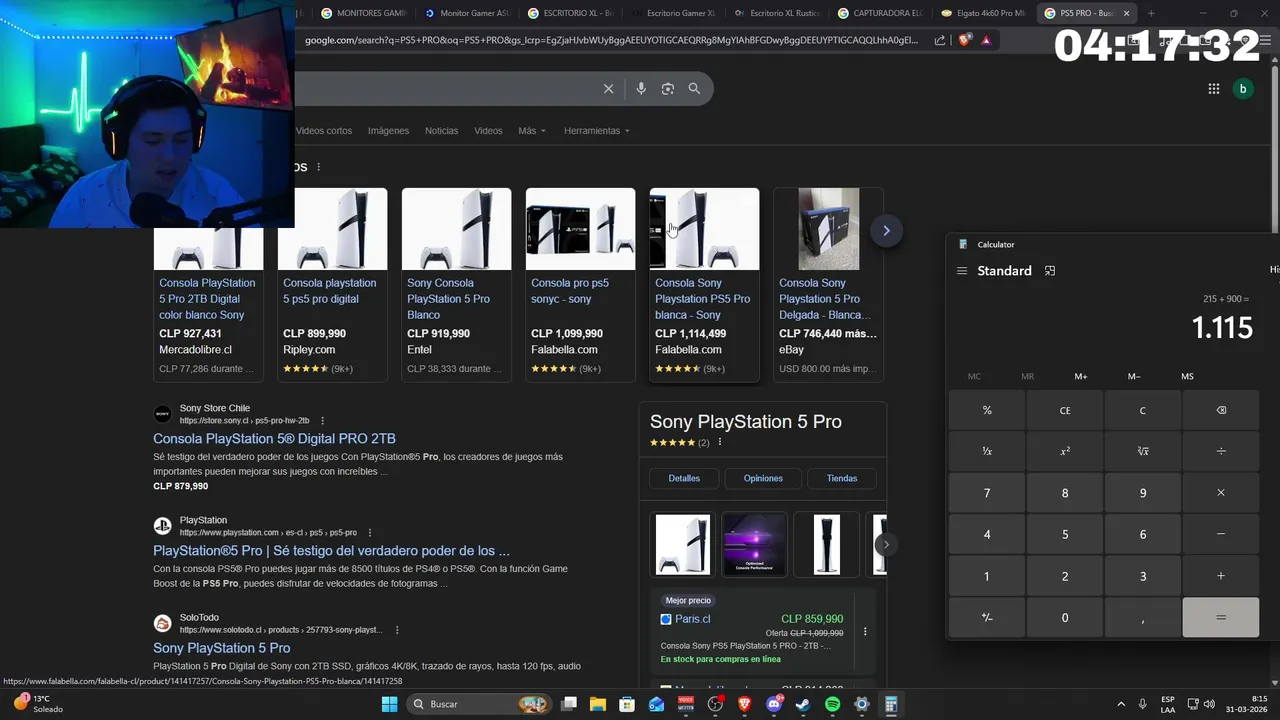Click the percent button in Calculator

(987, 410)
